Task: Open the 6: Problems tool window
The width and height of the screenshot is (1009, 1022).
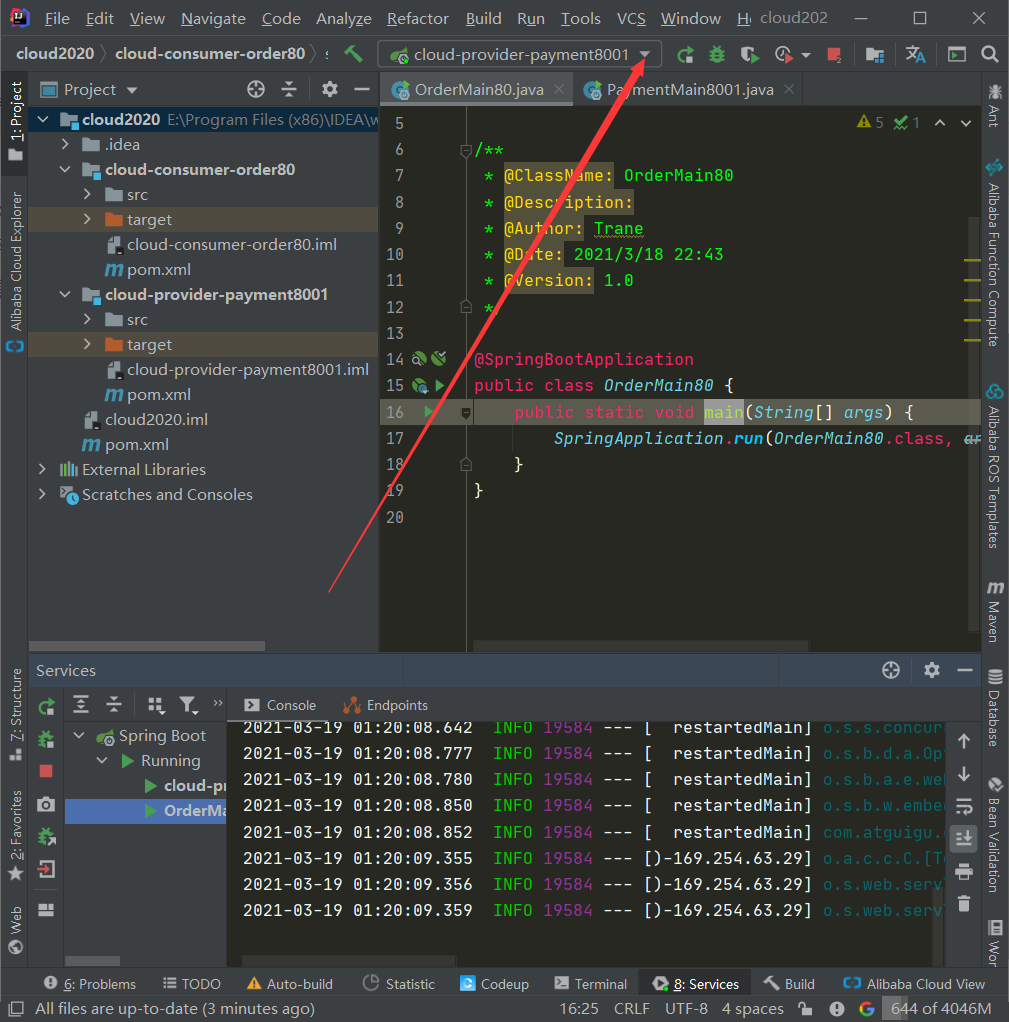Action: coord(90,984)
